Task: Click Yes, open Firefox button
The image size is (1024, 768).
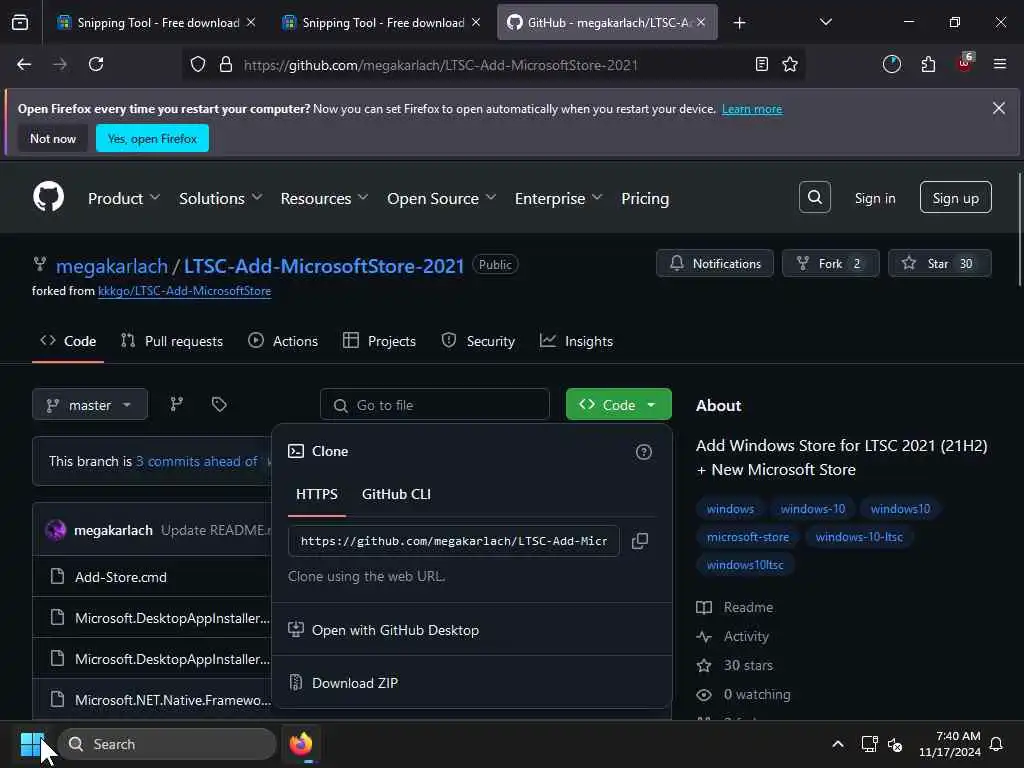Action: (x=152, y=138)
